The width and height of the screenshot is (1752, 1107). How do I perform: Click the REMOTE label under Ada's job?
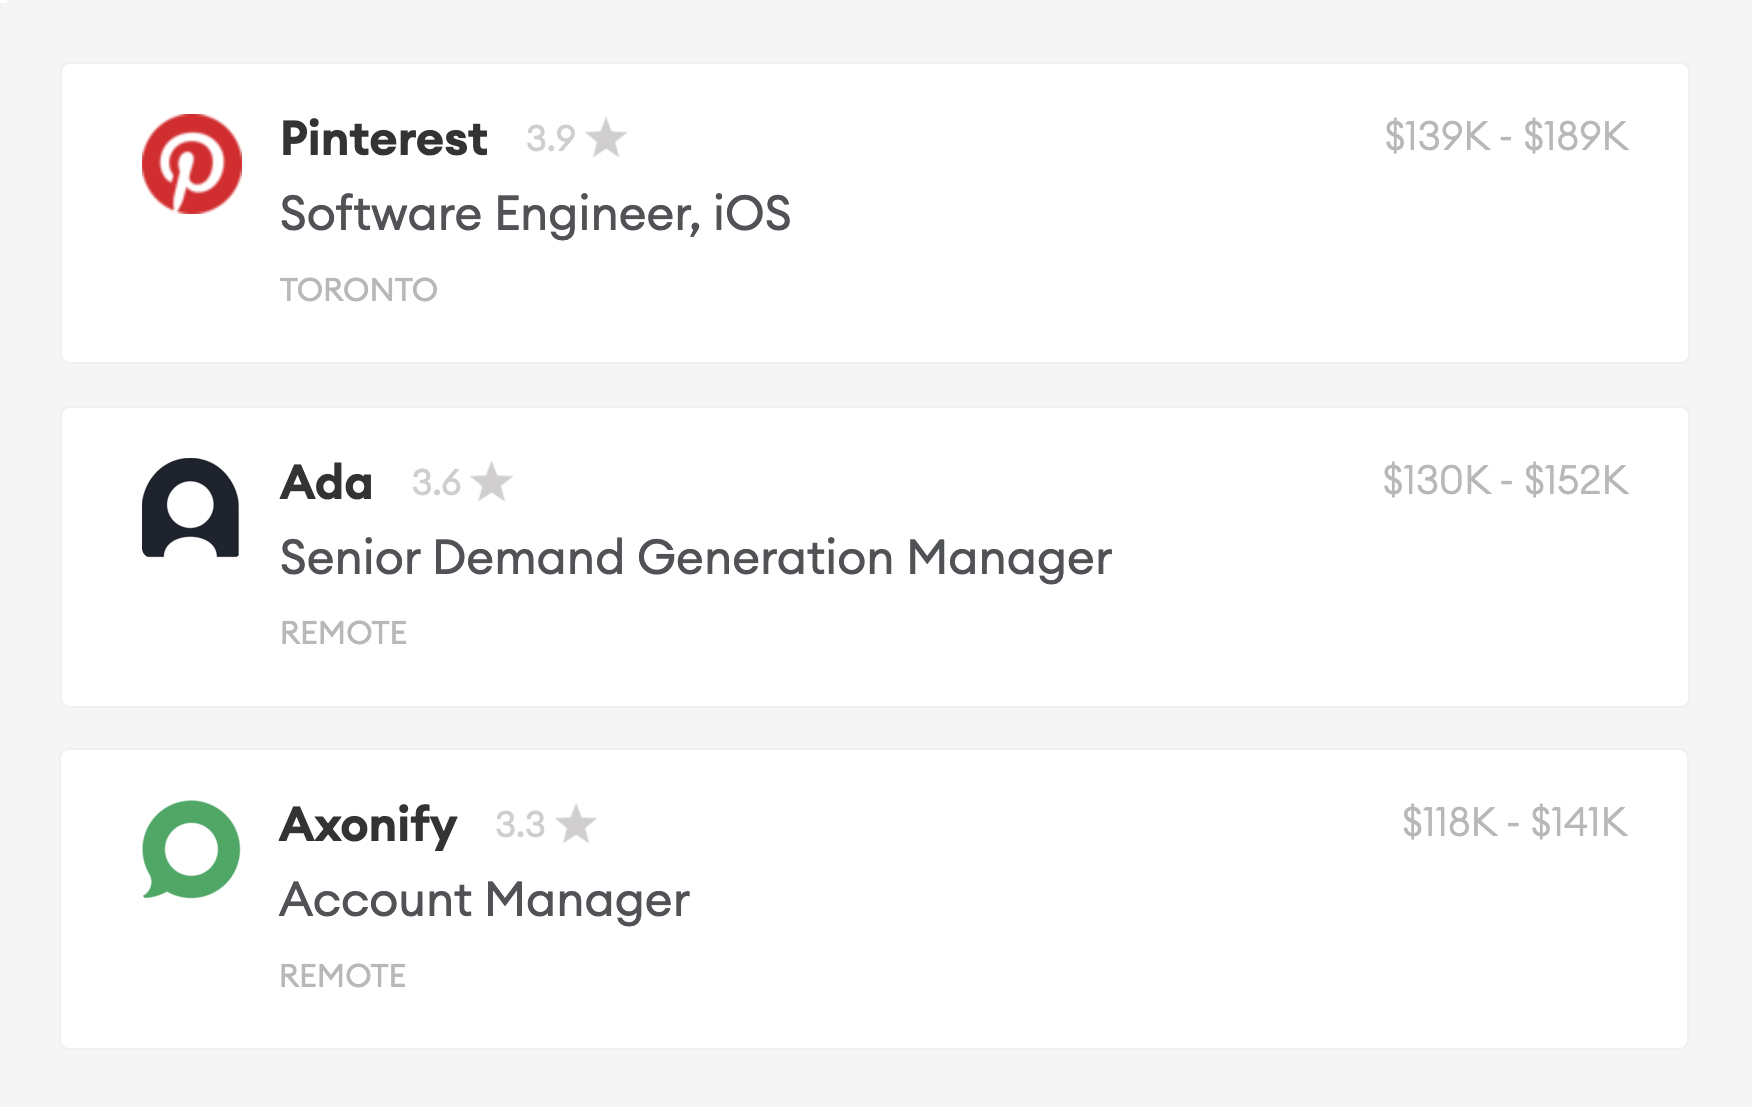(343, 632)
